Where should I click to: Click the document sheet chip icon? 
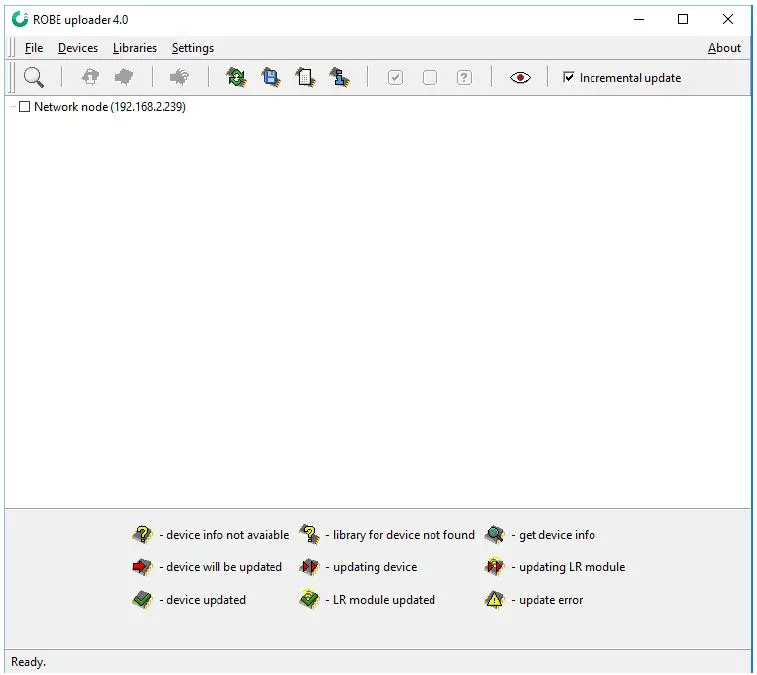[306, 77]
